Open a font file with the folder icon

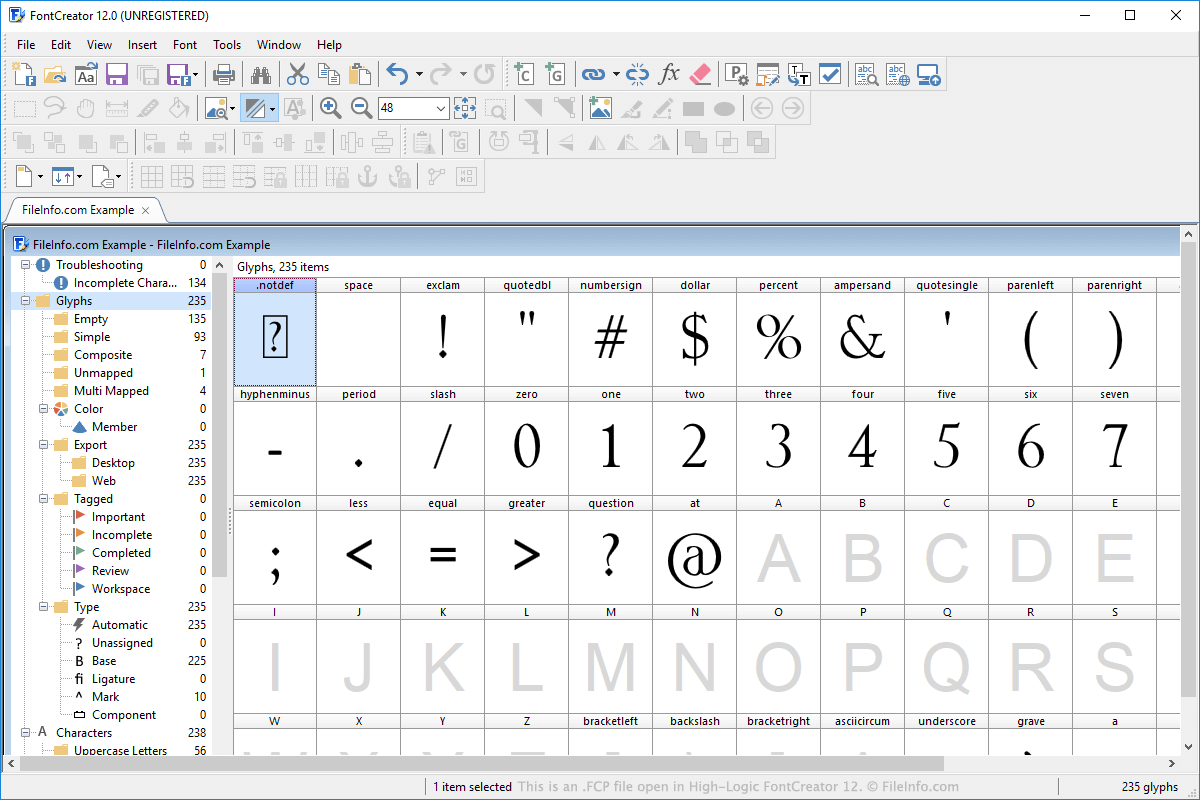click(x=55, y=74)
